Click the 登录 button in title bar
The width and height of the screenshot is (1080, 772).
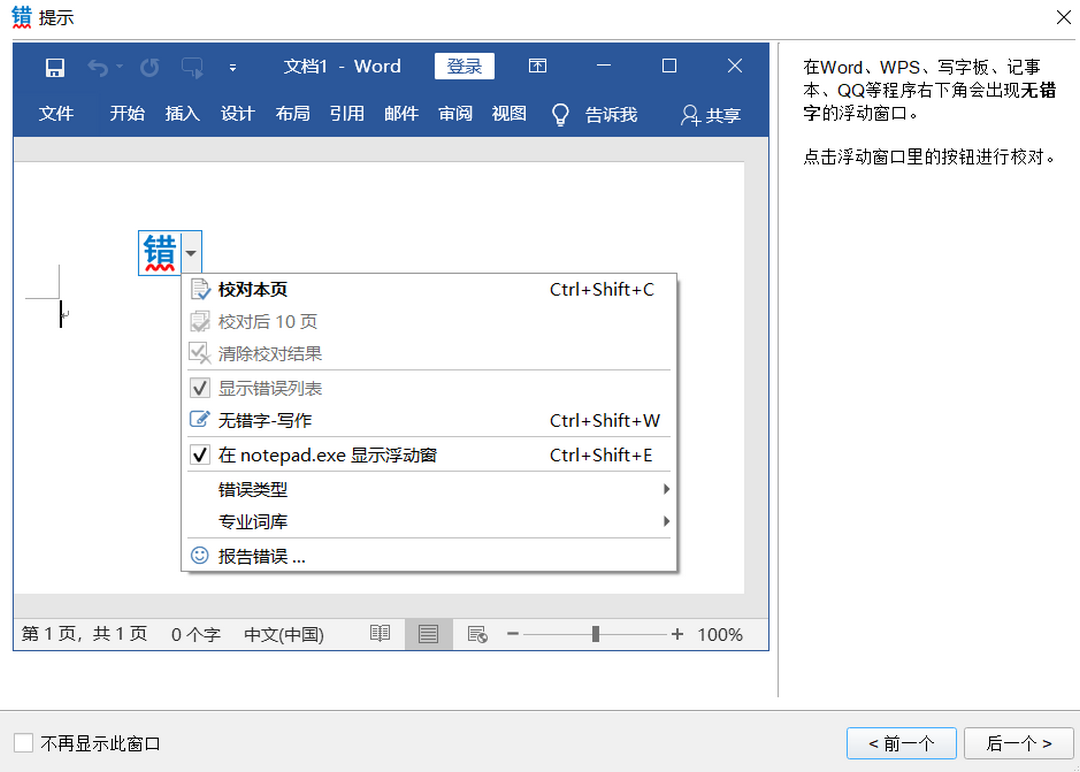point(464,66)
